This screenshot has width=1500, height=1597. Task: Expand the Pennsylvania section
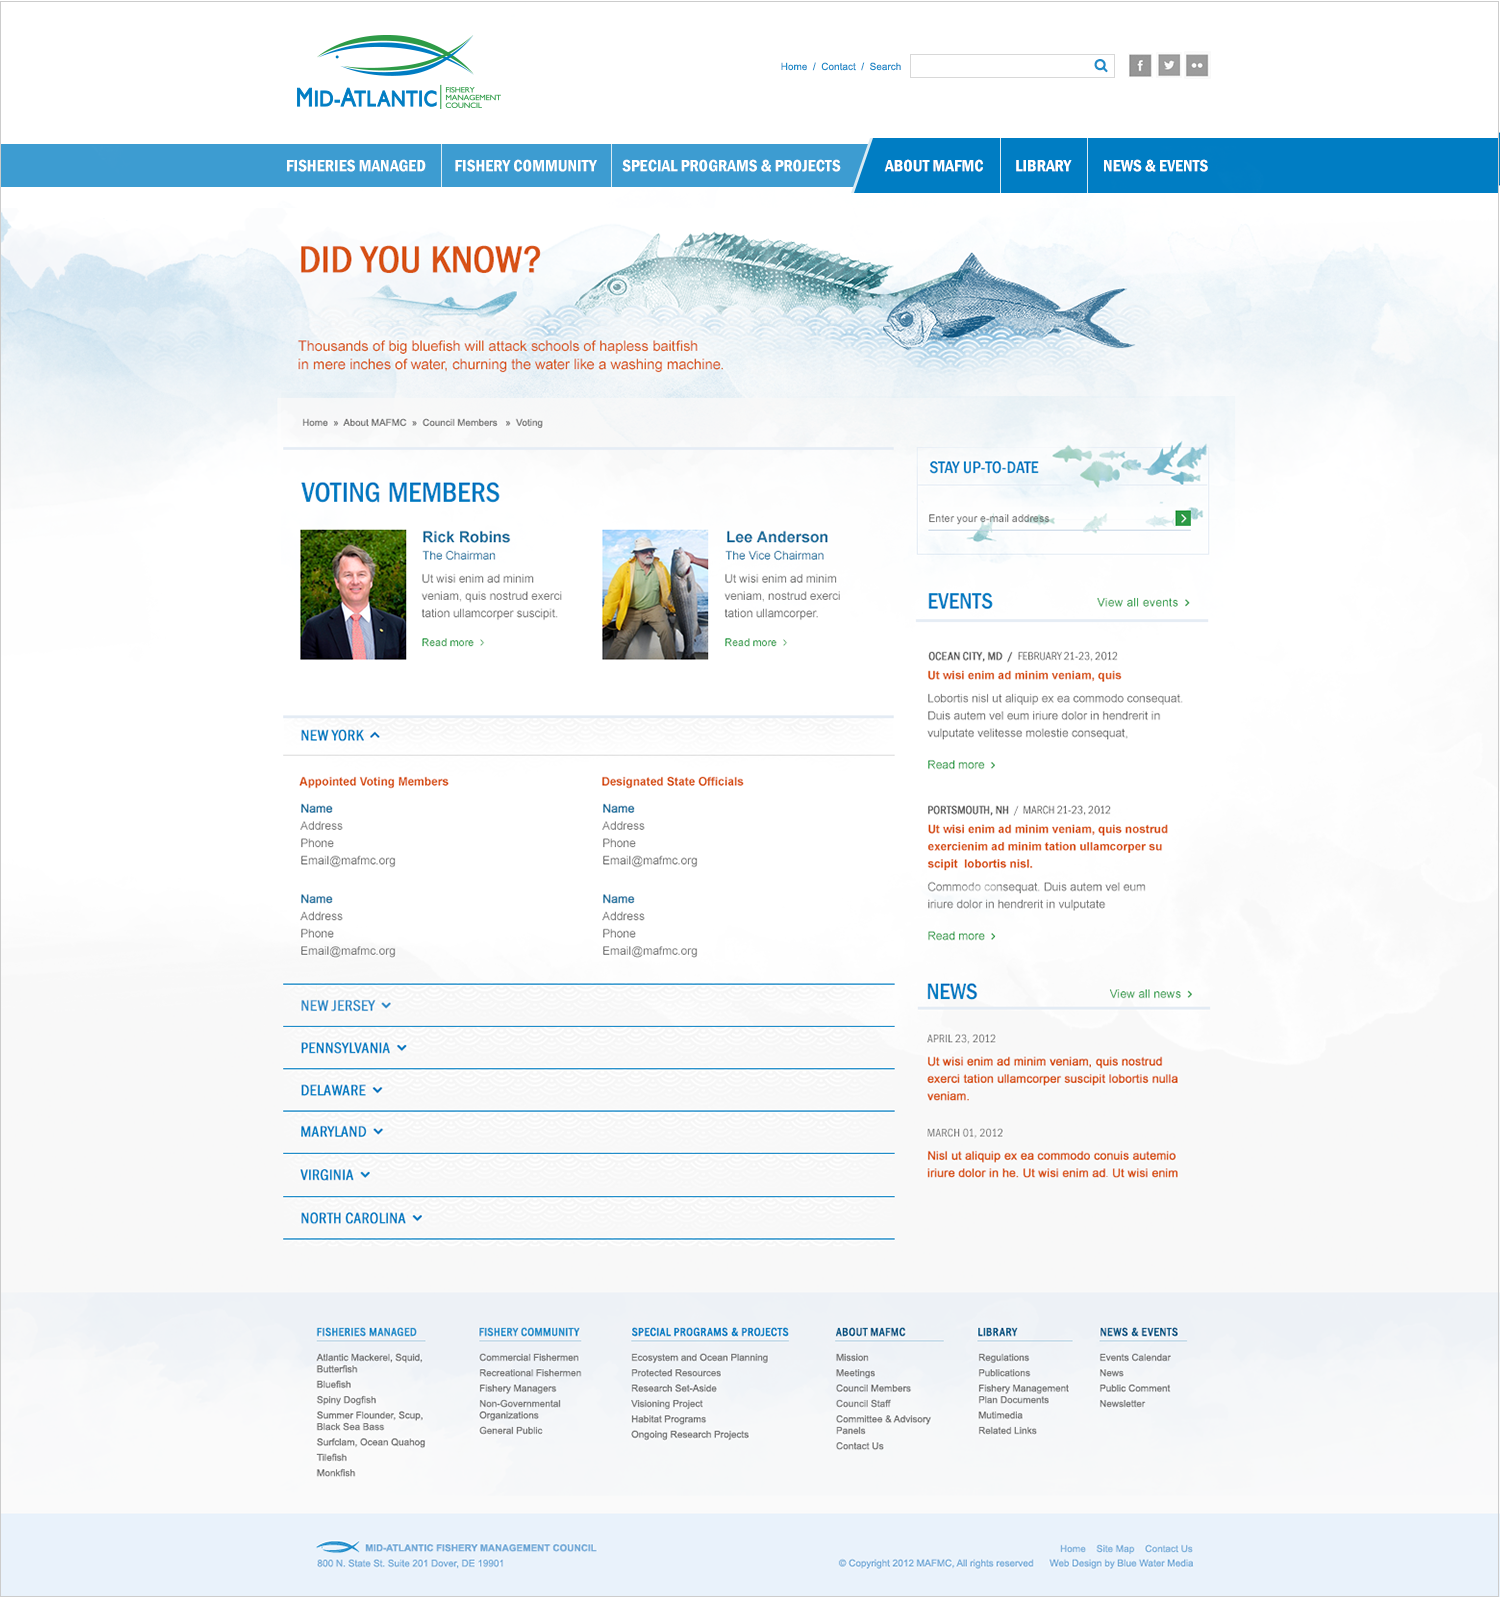pos(588,1048)
